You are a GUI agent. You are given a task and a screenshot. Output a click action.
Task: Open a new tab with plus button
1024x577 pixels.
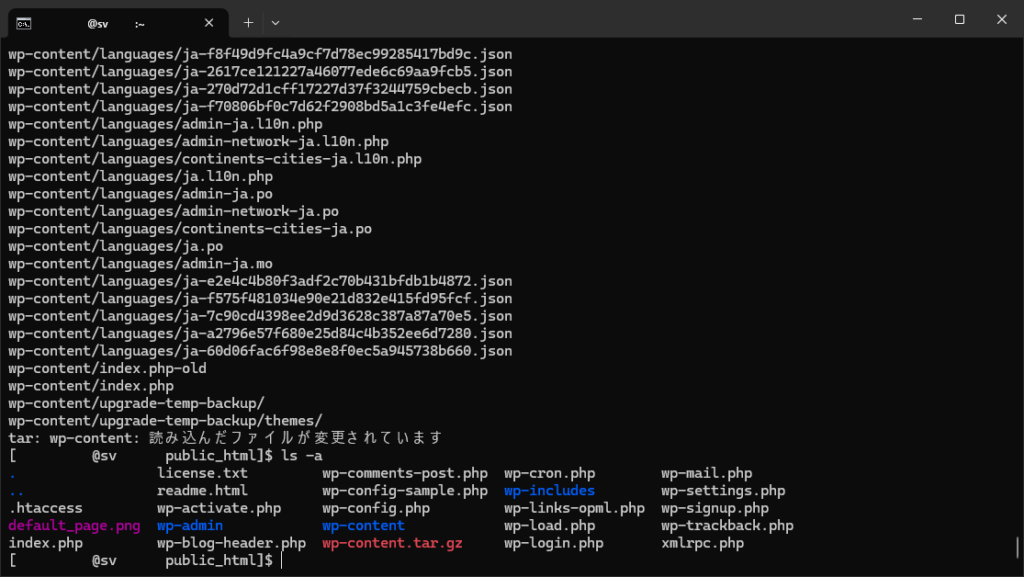[248, 22]
